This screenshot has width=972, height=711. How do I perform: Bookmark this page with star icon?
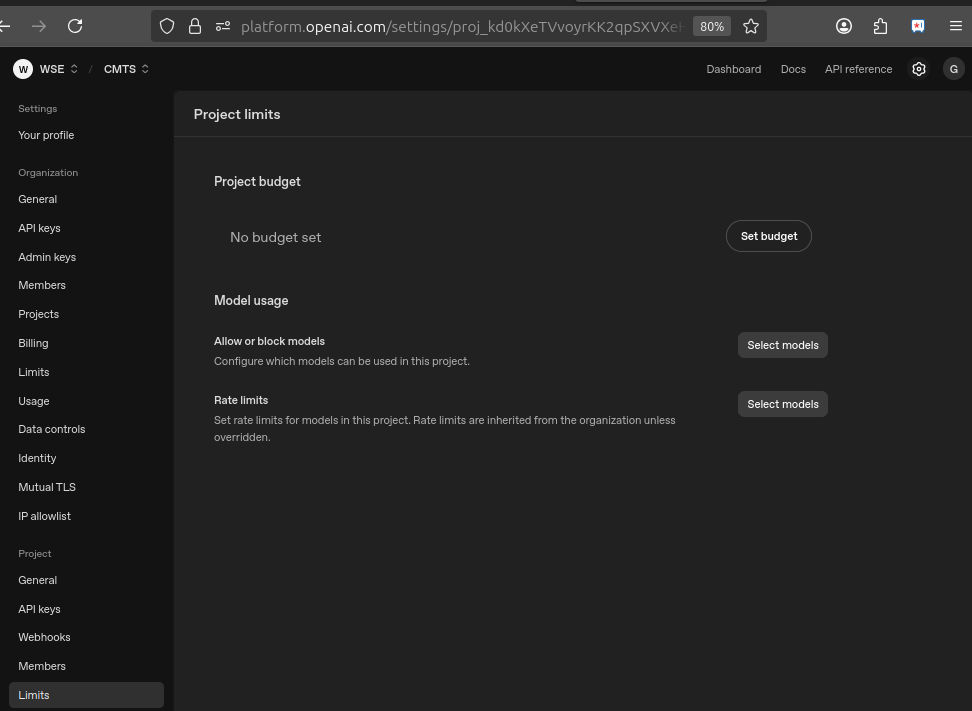tap(751, 26)
